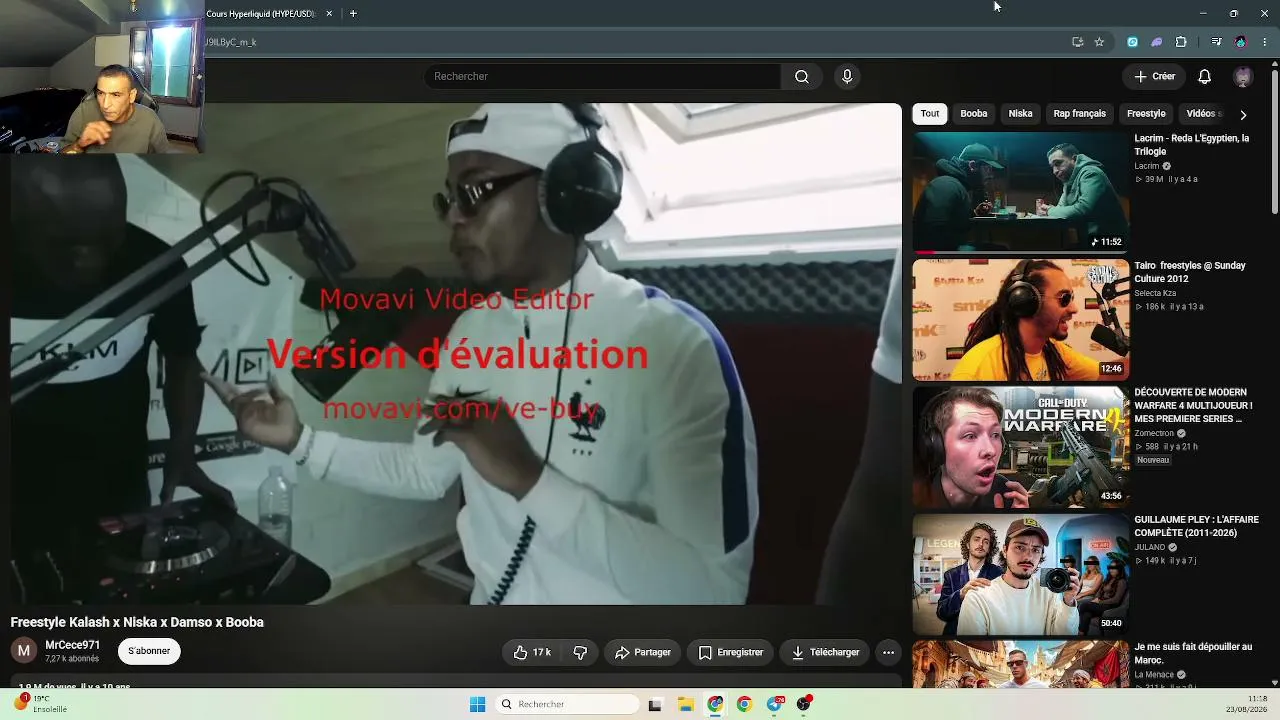The width and height of the screenshot is (1280, 720).
Task: Click the Windows taskbar Rechercher search box
Action: [568, 704]
